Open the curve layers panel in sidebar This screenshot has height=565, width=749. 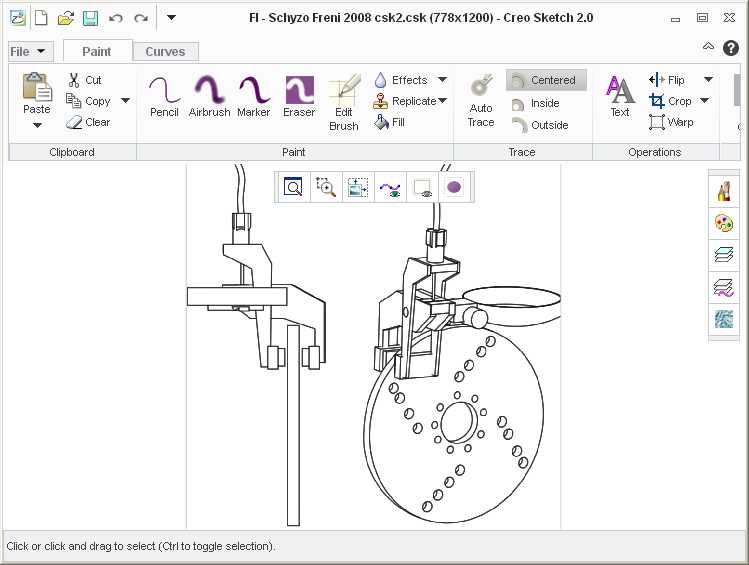[724, 288]
